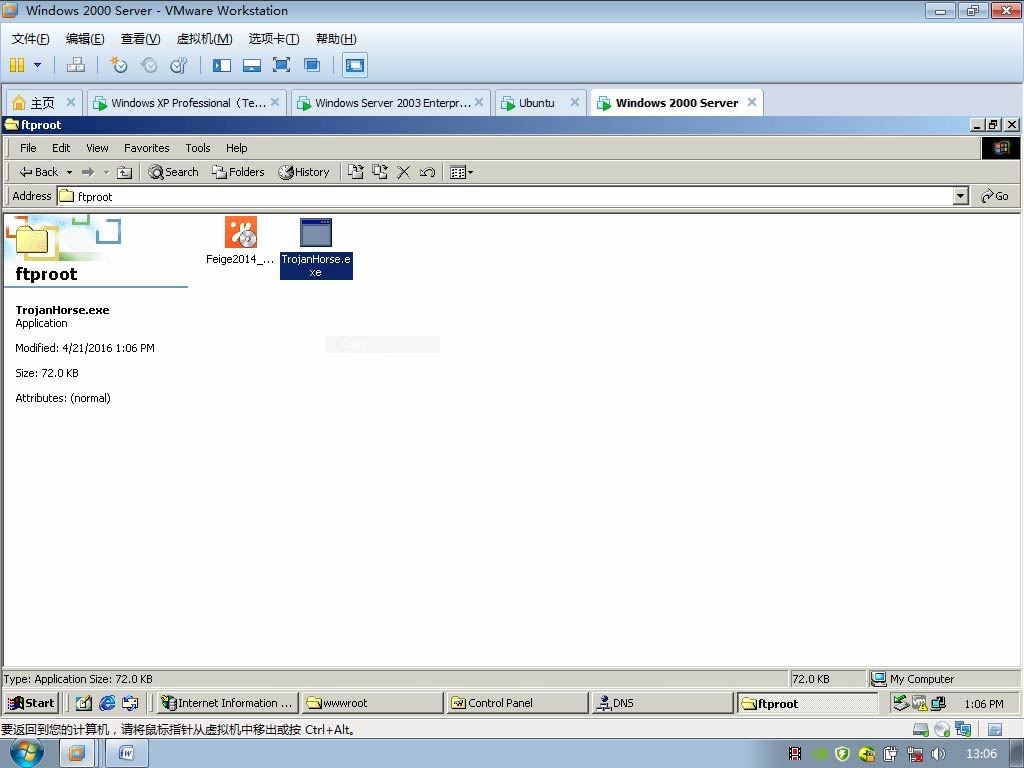
Task: Click the ftproot address bar field
Action: coord(505,196)
